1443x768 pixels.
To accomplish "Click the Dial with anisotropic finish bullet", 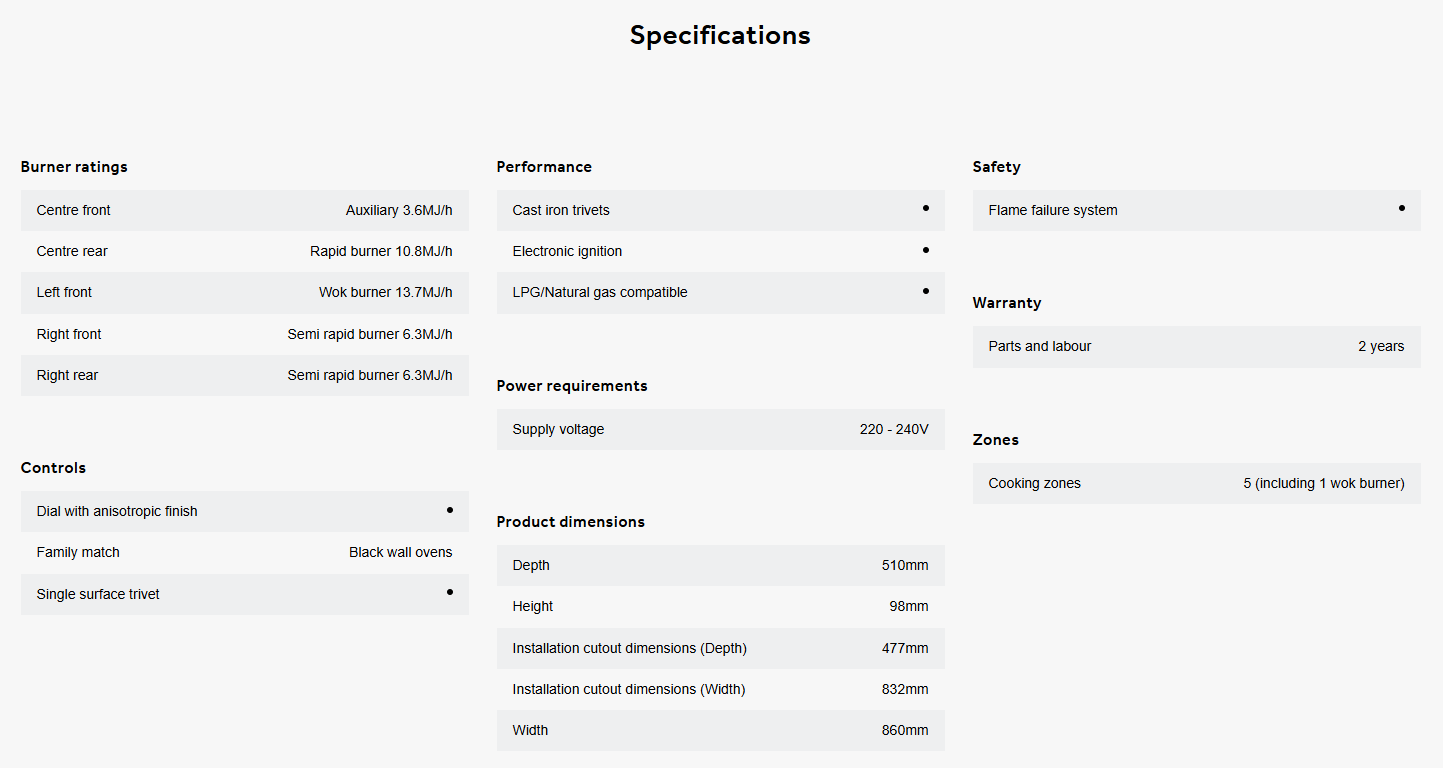I will point(450,510).
